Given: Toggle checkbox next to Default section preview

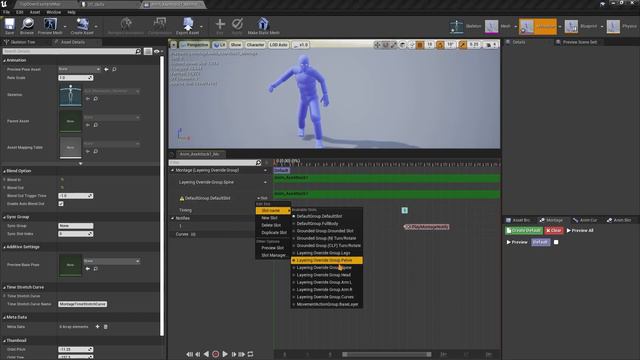Looking at the screenshot, I should (x=556, y=242).
